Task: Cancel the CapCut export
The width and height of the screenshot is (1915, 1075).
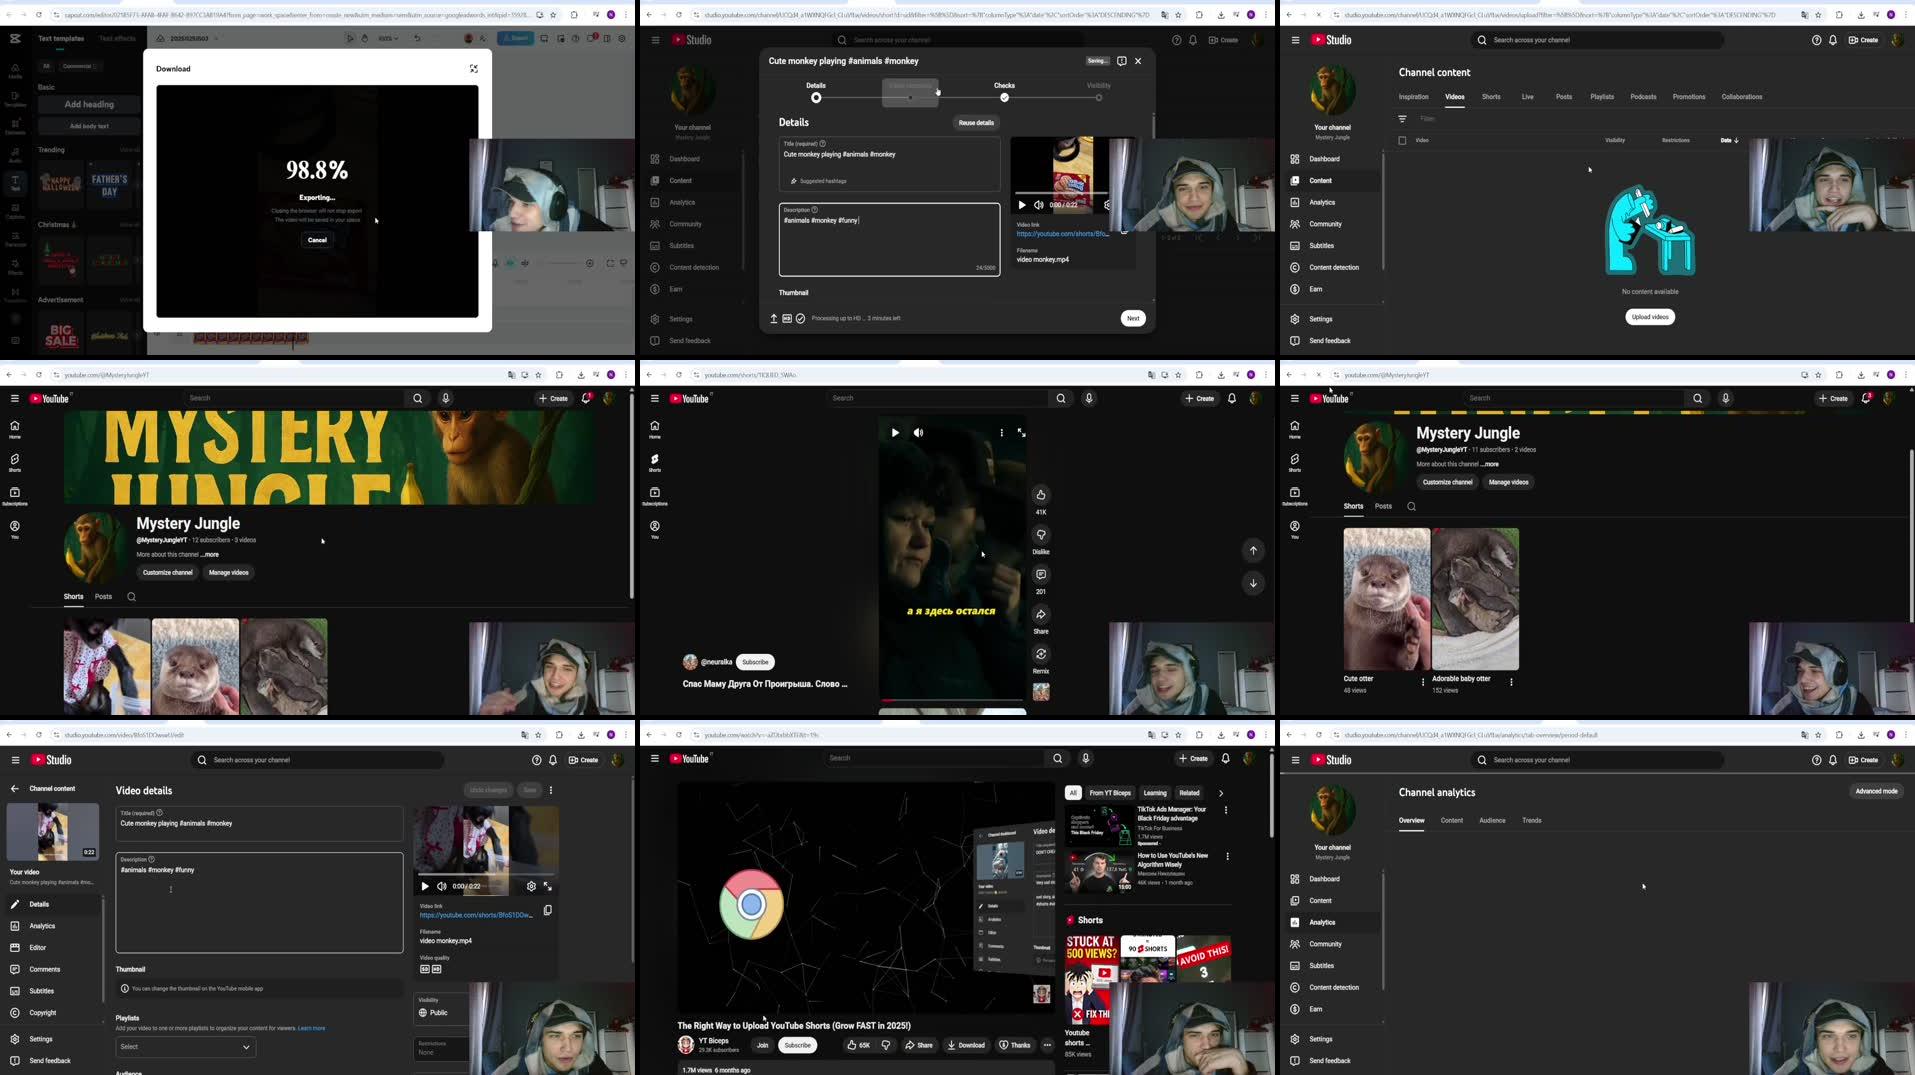Action: click(317, 240)
